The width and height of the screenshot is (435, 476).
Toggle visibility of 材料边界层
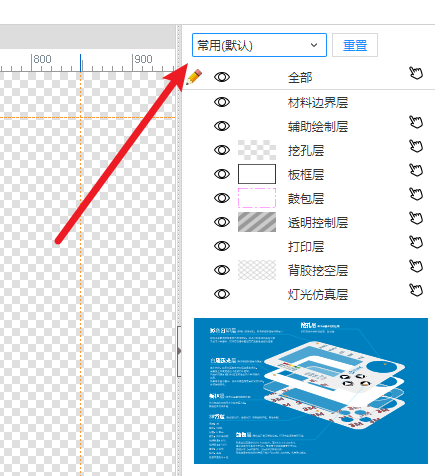point(222,102)
